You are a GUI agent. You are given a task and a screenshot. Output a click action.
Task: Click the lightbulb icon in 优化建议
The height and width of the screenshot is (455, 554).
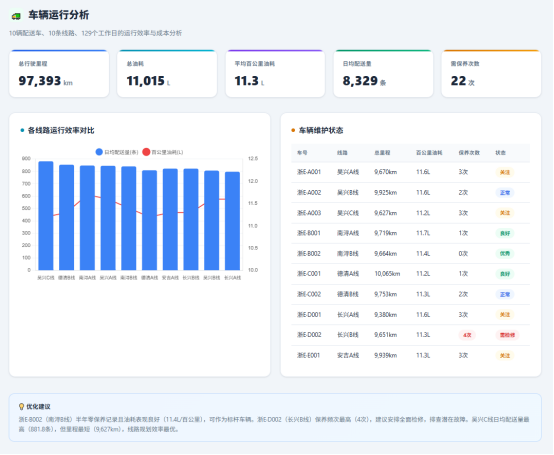click(21, 407)
